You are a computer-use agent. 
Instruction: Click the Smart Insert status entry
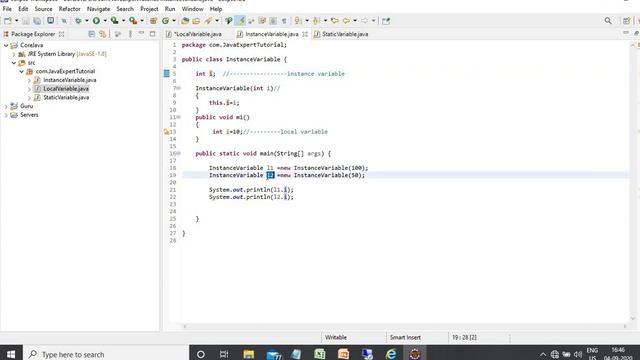[x=405, y=338]
